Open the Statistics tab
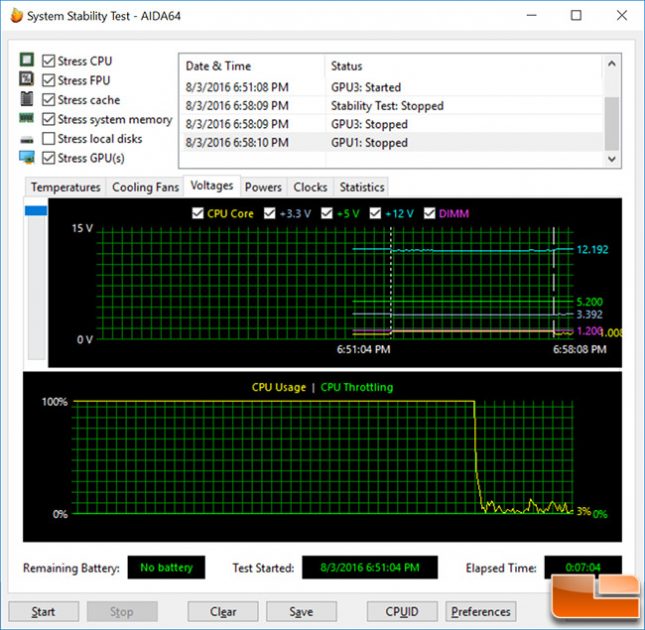Screen dimensions: 645x630 tap(362, 187)
